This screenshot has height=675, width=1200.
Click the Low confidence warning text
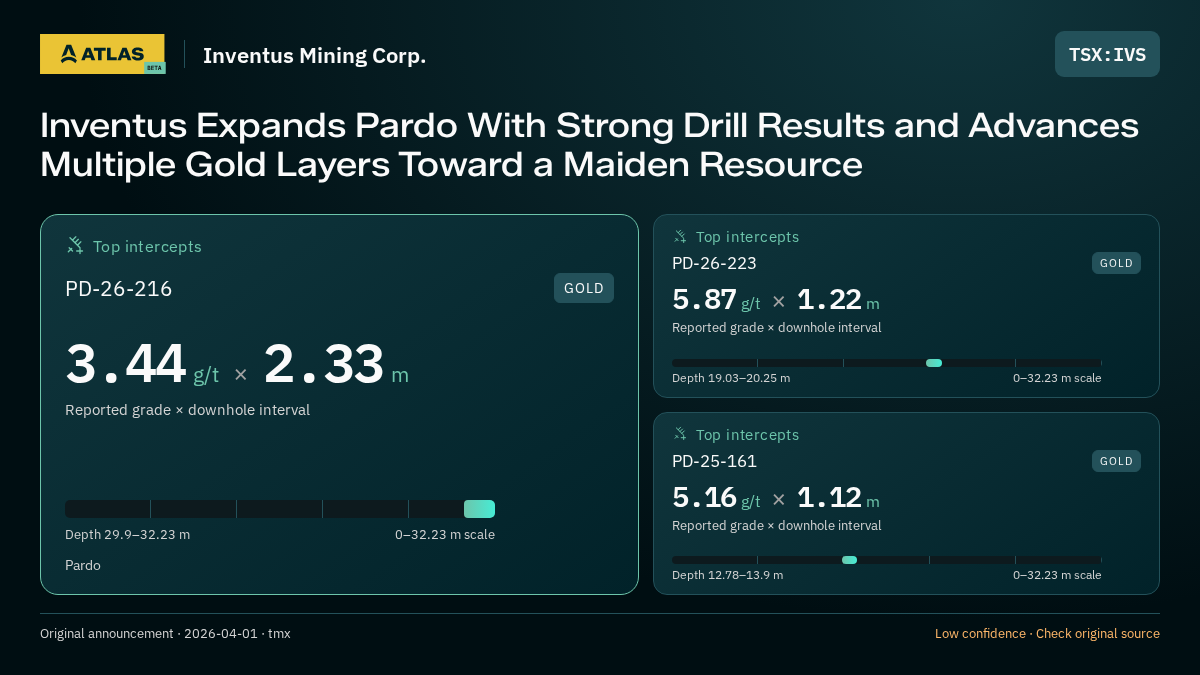[980, 634]
